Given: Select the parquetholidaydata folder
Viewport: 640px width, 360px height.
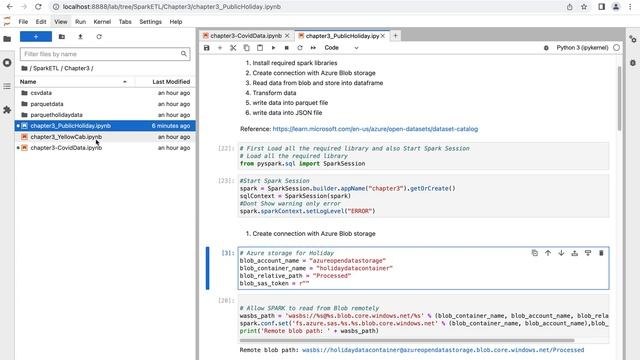Looking at the screenshot, I should 105,115.
